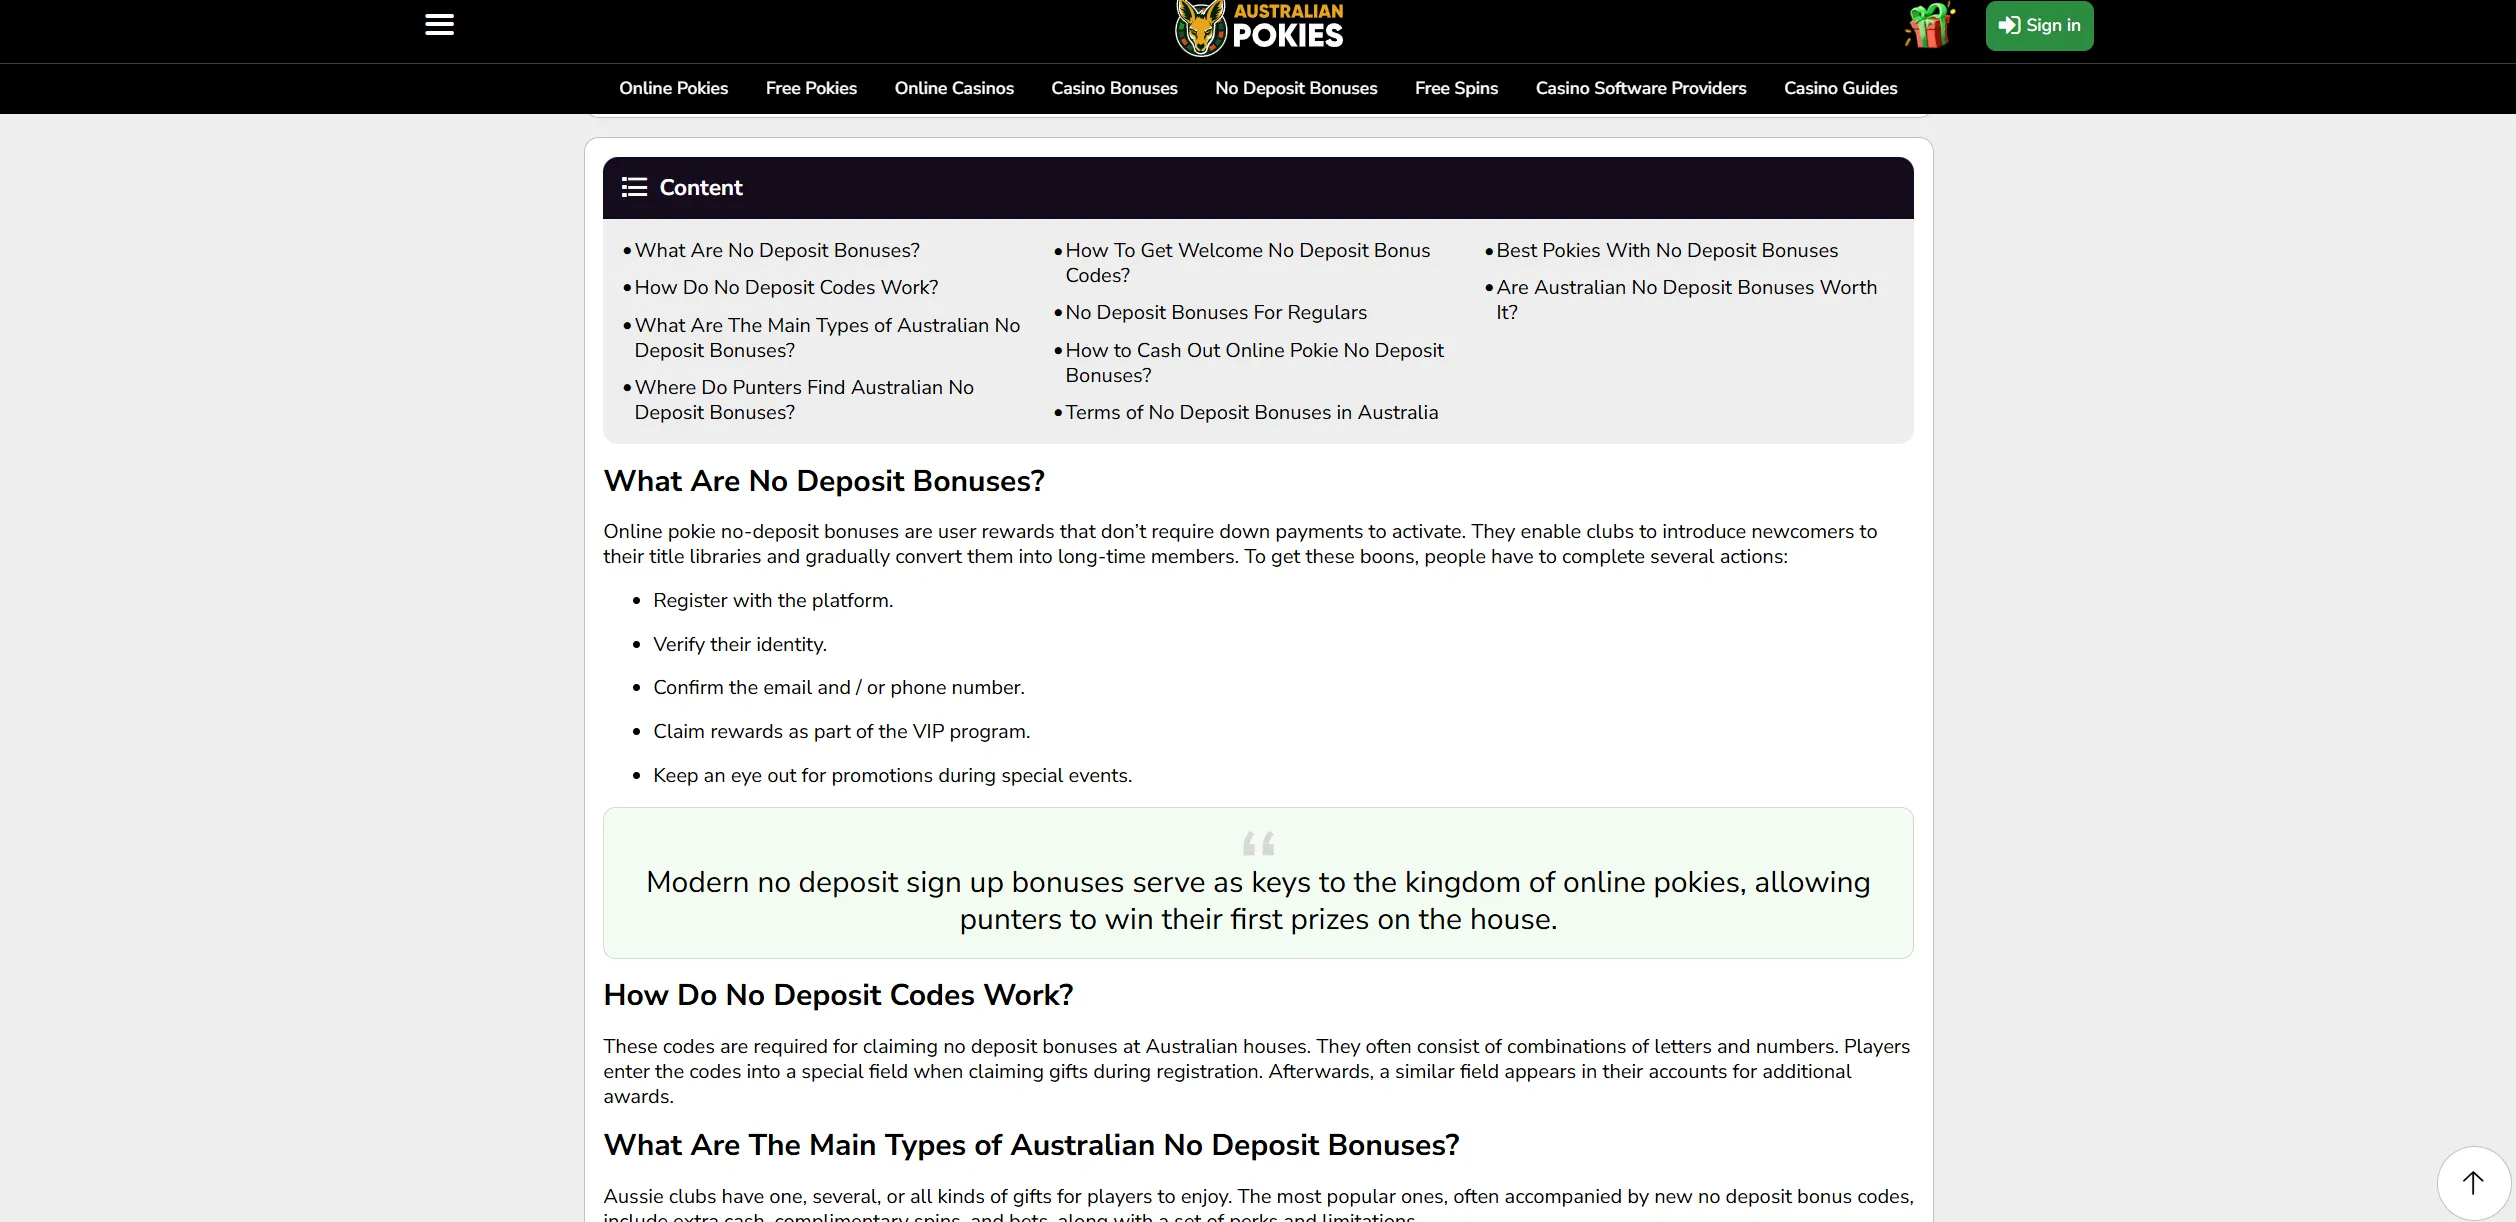Click the heading How Do No Deposit Codes Work?
Image resolution: width=2516 pixels, height=1222 pixels.
point(838,996)
